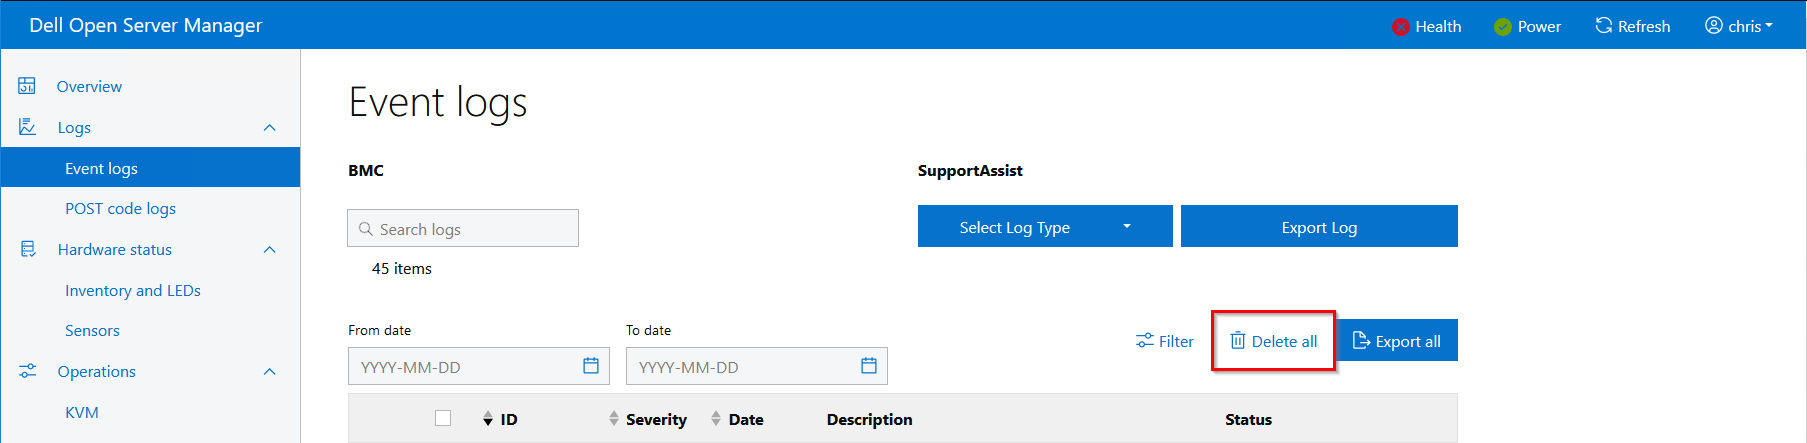Click the Hardware status icon in sidebar
The image size is (1807, 443).
(x=27, y=249)
